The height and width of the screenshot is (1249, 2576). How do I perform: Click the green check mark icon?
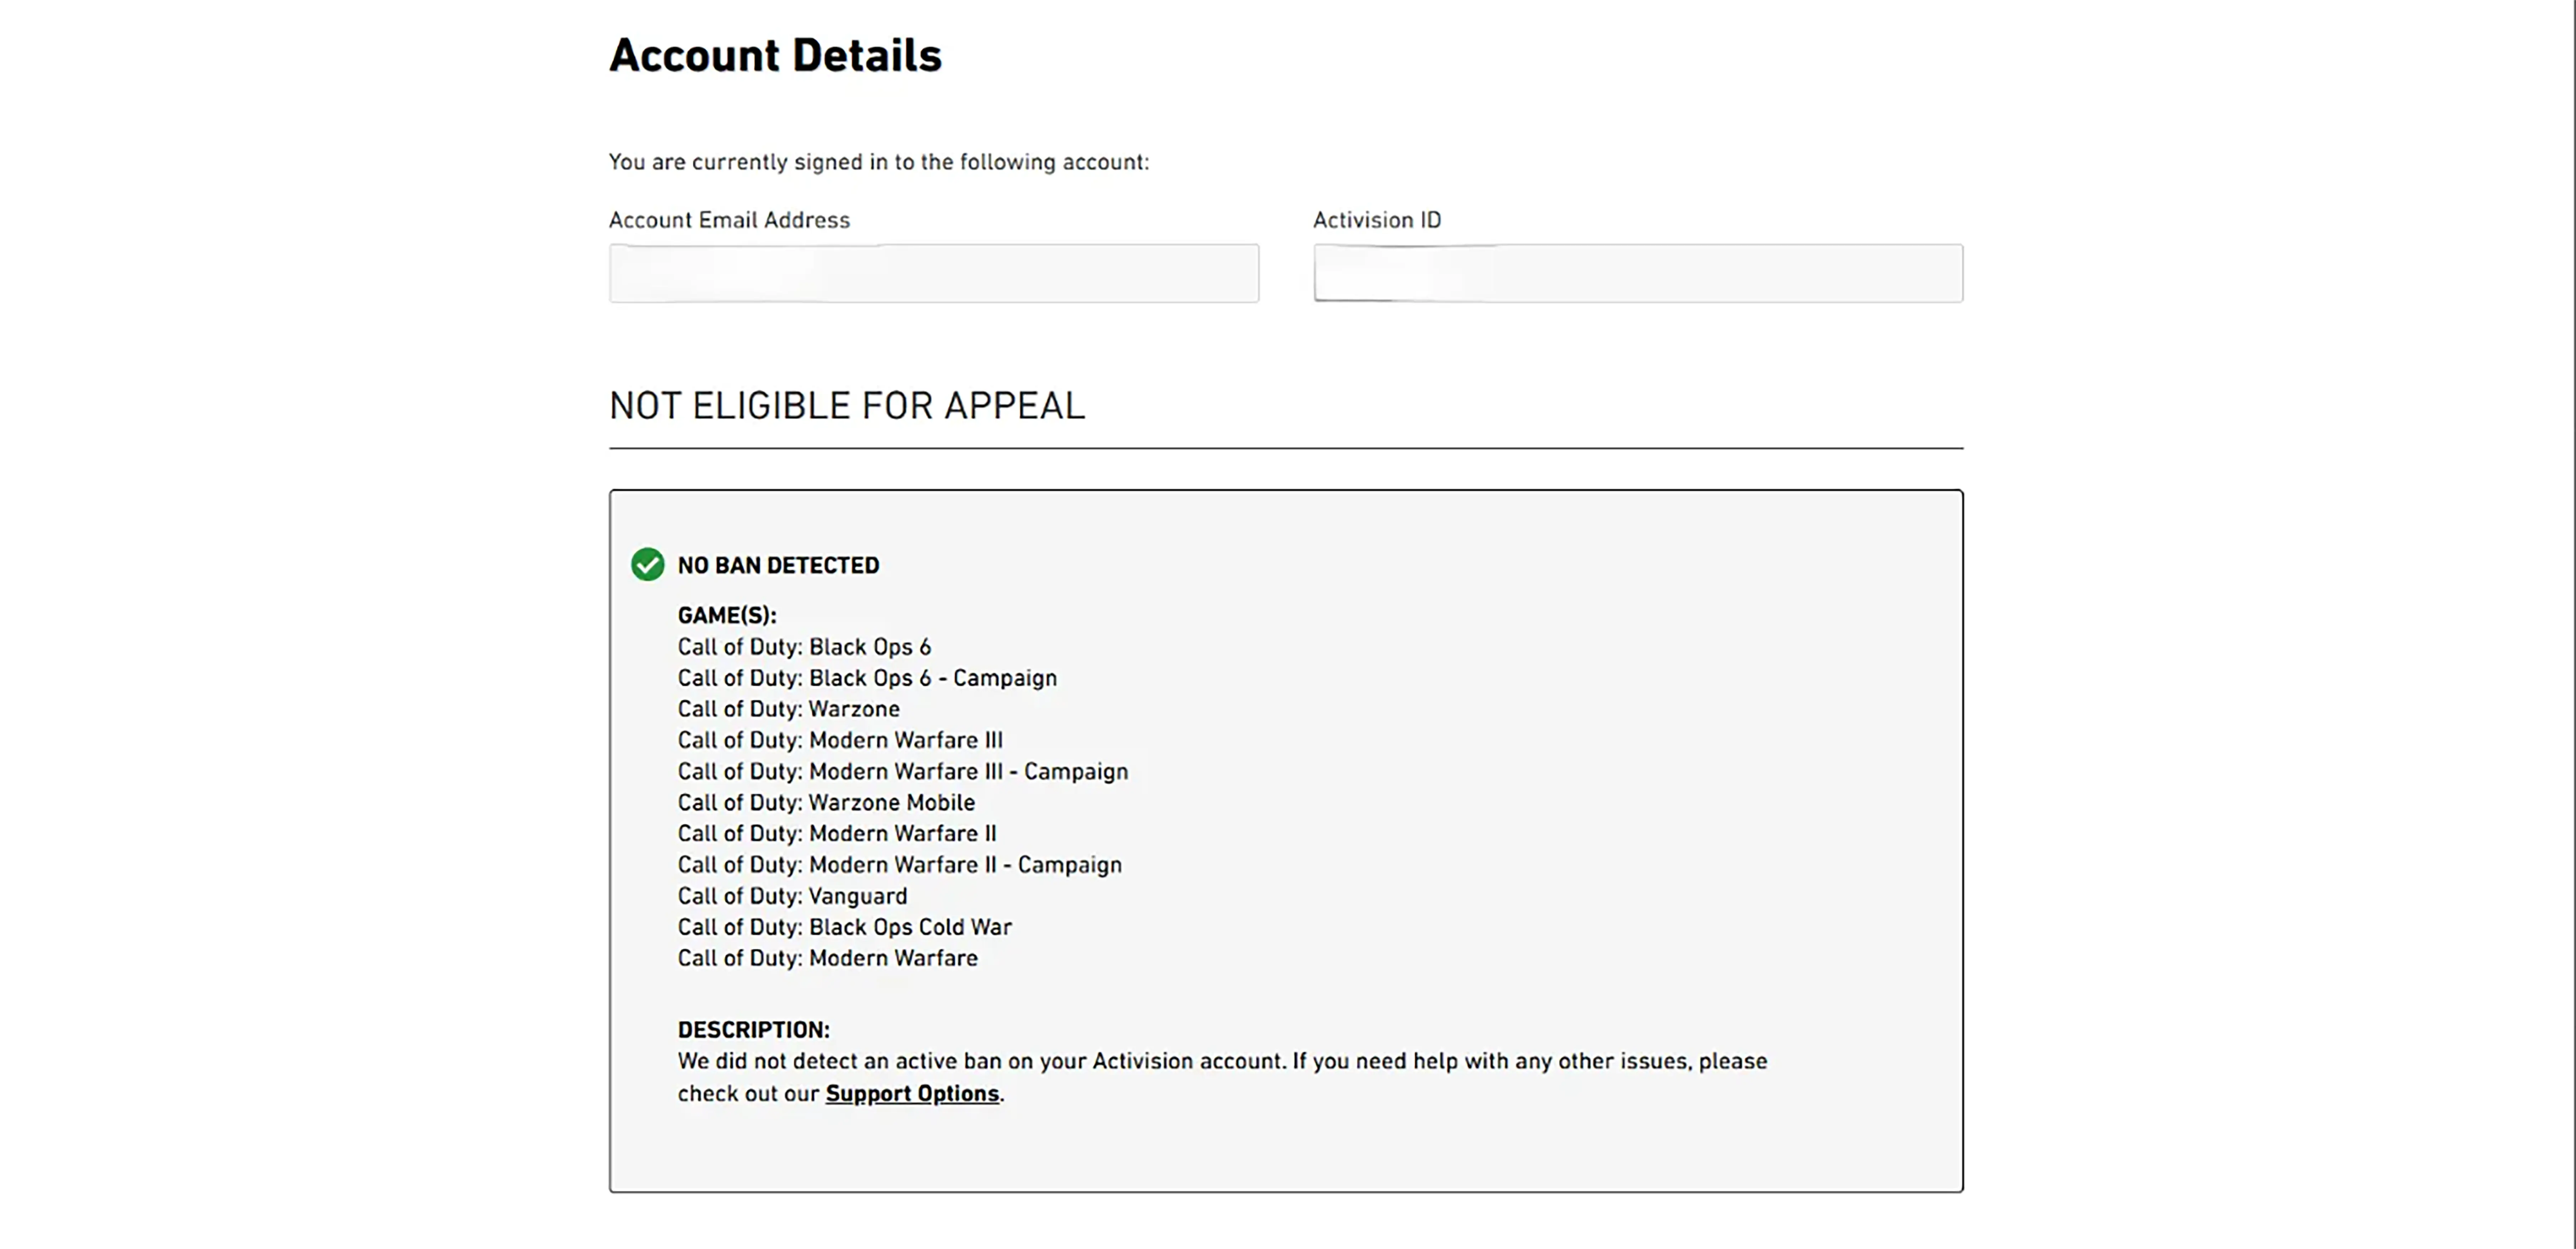pos(647,565)
